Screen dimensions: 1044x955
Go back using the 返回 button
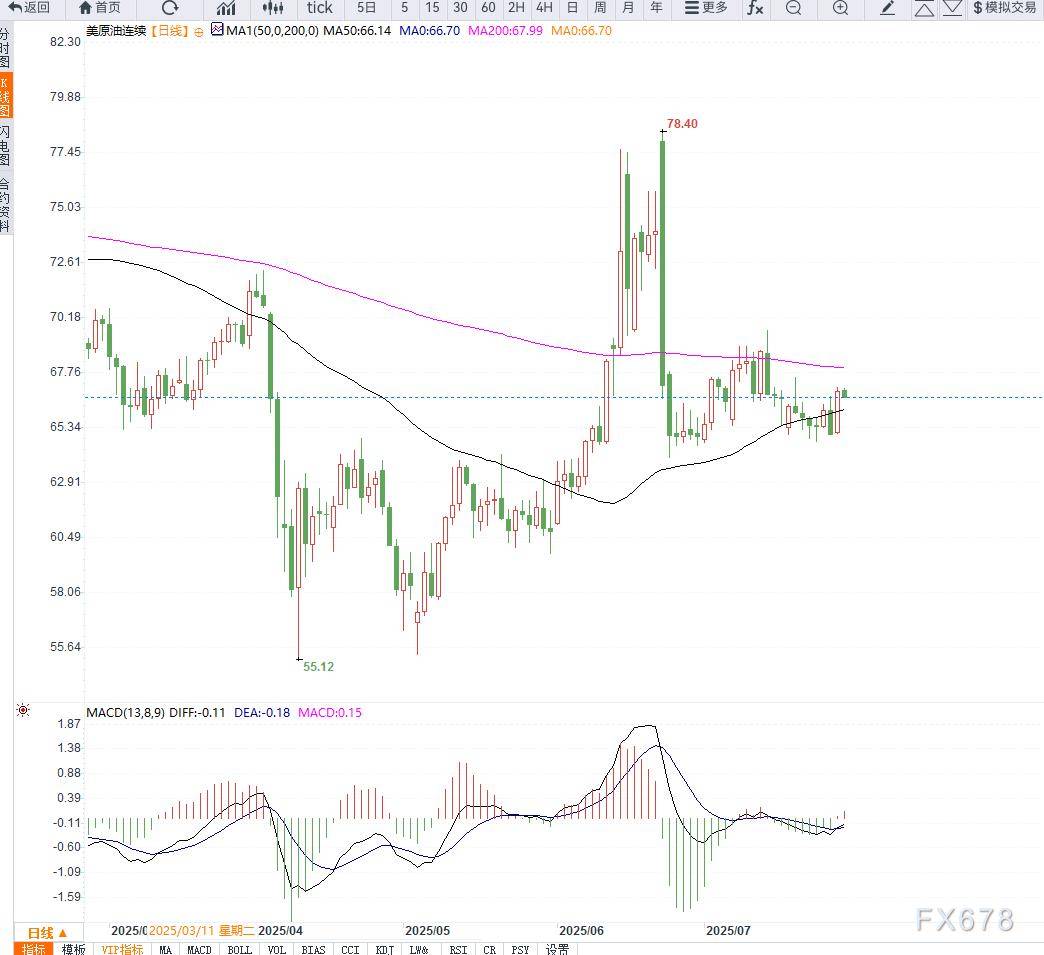pos(29,8)
